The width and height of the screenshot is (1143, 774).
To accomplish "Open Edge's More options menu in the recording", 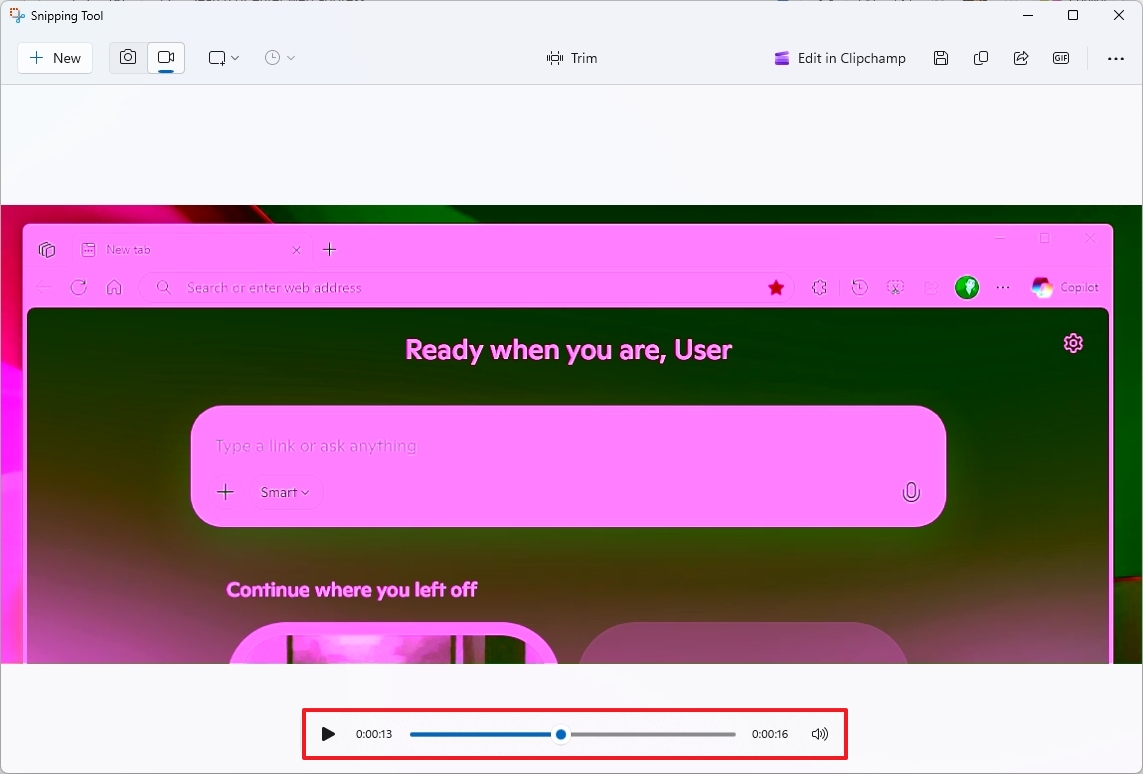I will point(1003,287).
